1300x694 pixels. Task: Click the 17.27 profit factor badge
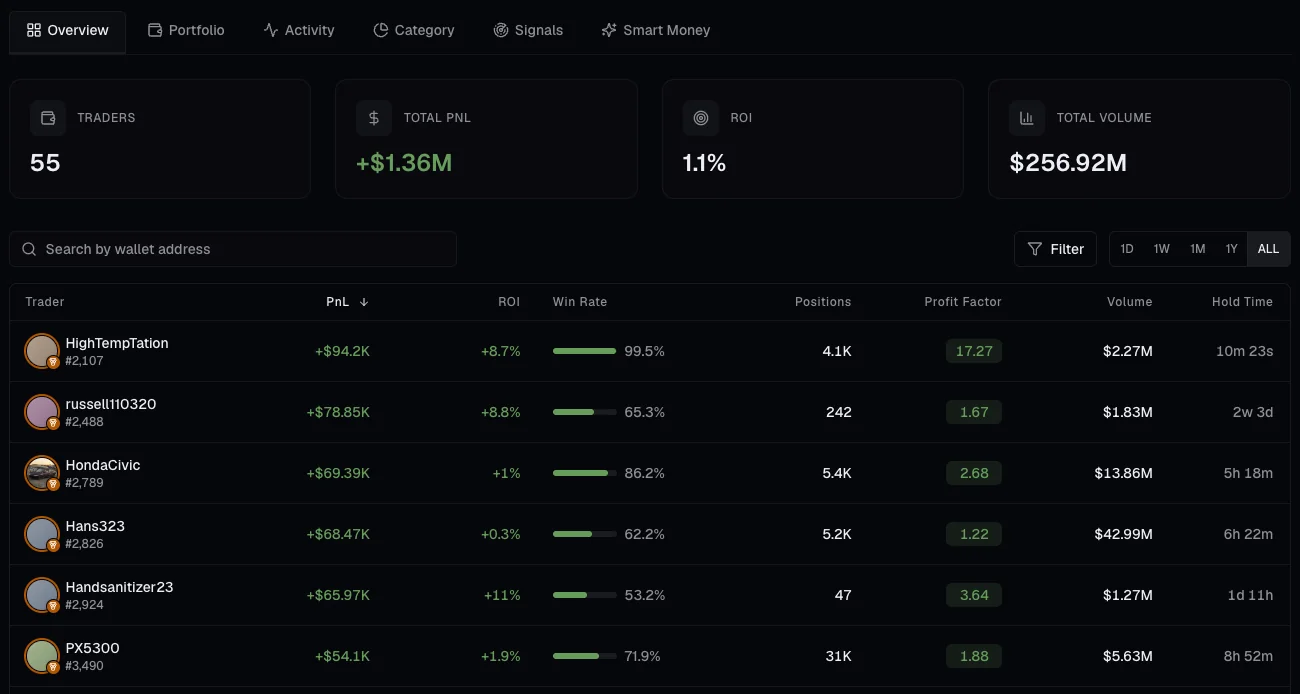coord(974,351)
